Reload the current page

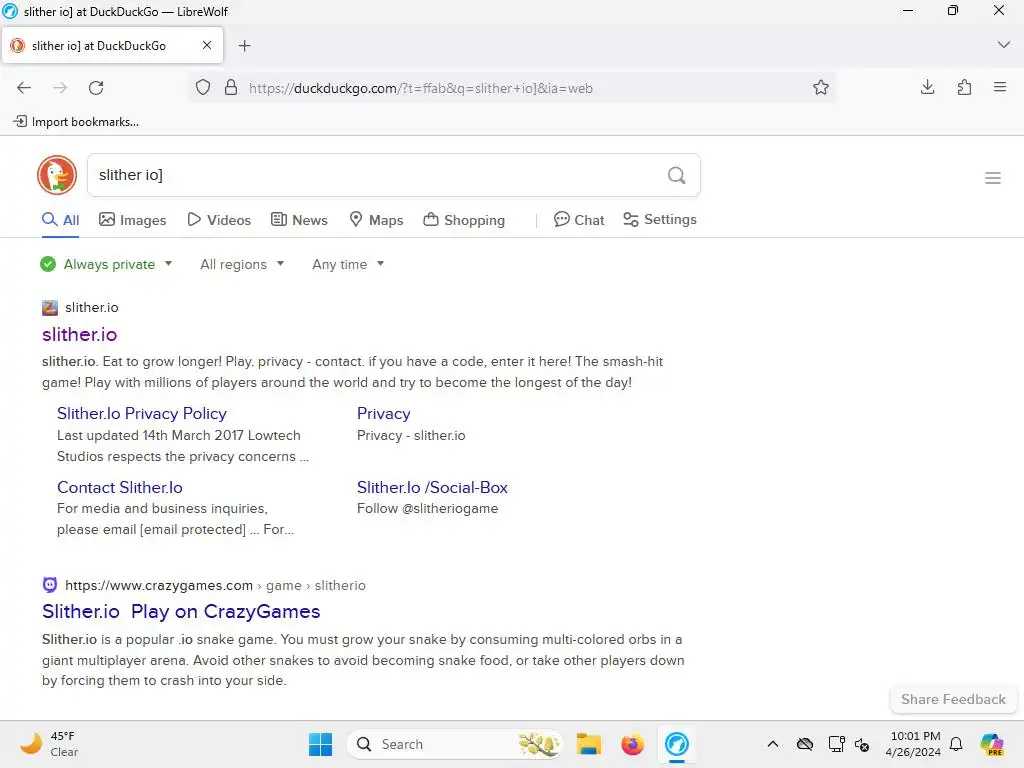(96, 88)
